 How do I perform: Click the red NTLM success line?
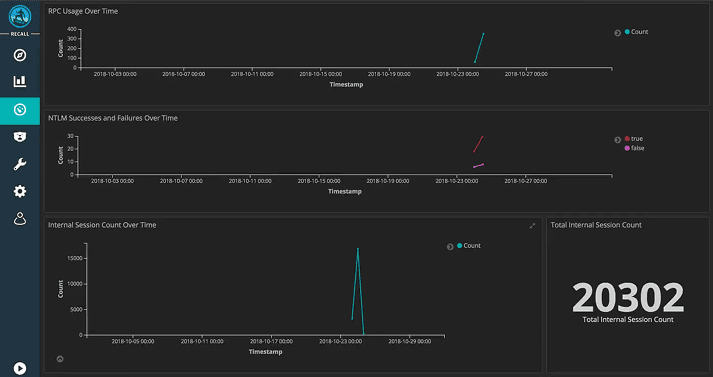coord(478,144)
